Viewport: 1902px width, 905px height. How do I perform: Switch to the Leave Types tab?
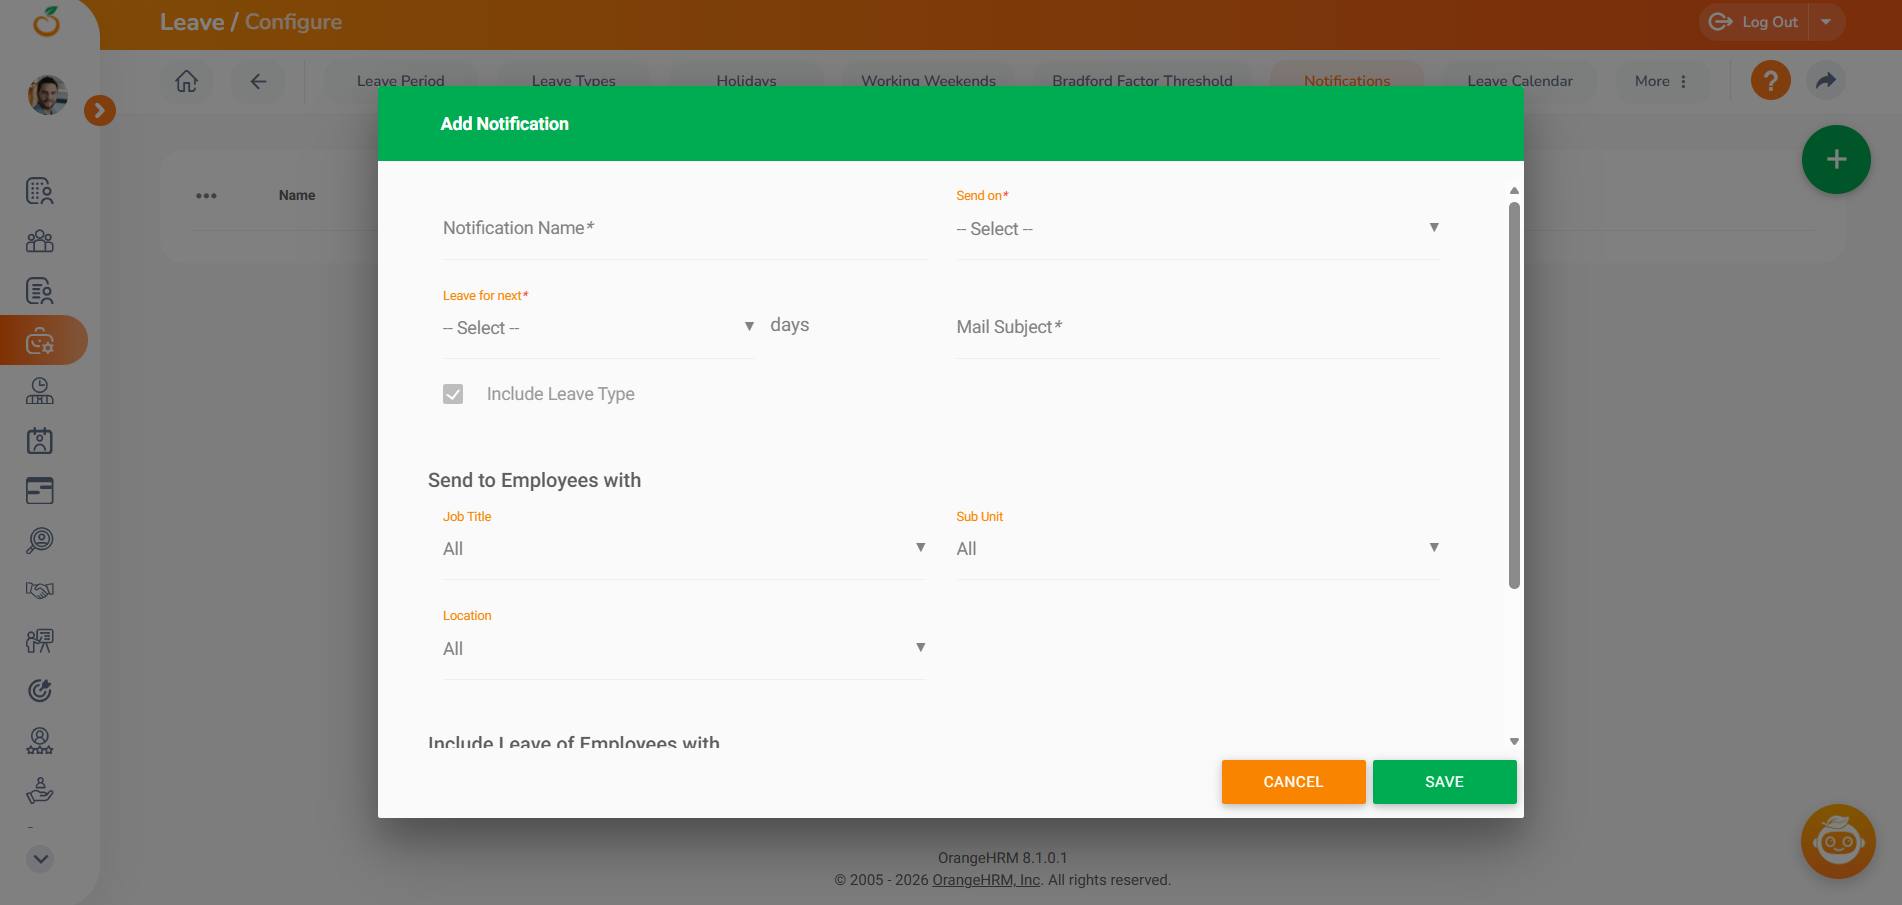tap(574, 81)
